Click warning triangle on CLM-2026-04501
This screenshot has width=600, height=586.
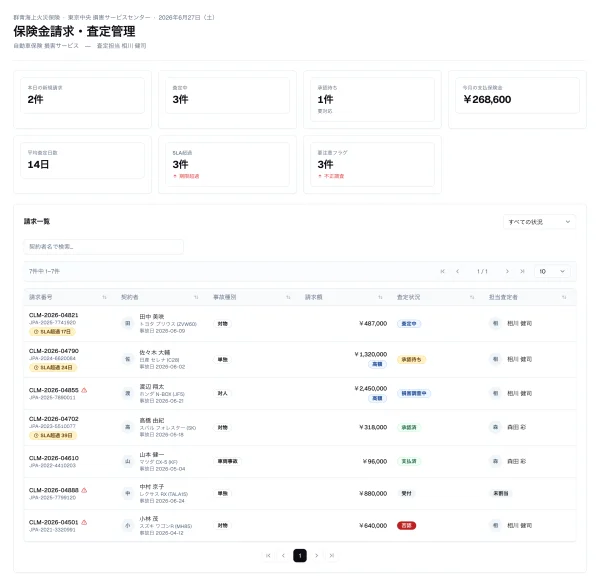coord(84,522)
